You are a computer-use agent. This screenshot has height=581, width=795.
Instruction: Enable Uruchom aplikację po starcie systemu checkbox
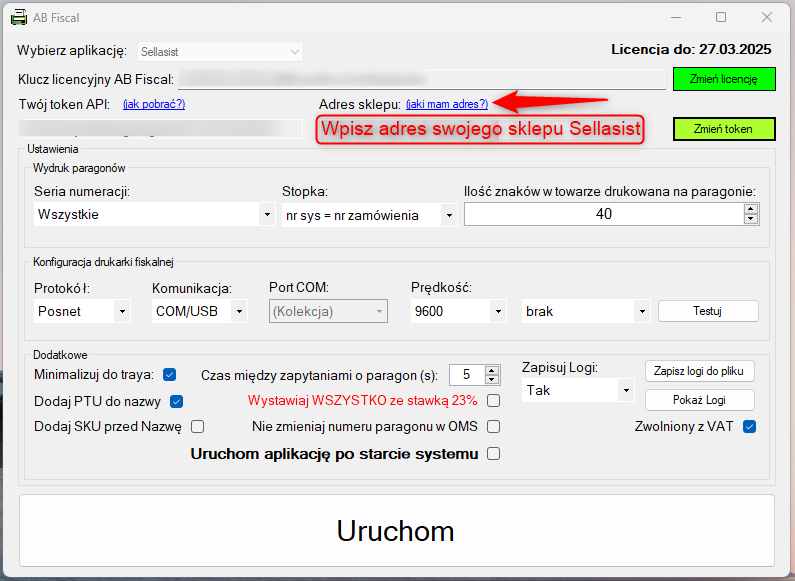pyautogui.click(x=493, y=454)
